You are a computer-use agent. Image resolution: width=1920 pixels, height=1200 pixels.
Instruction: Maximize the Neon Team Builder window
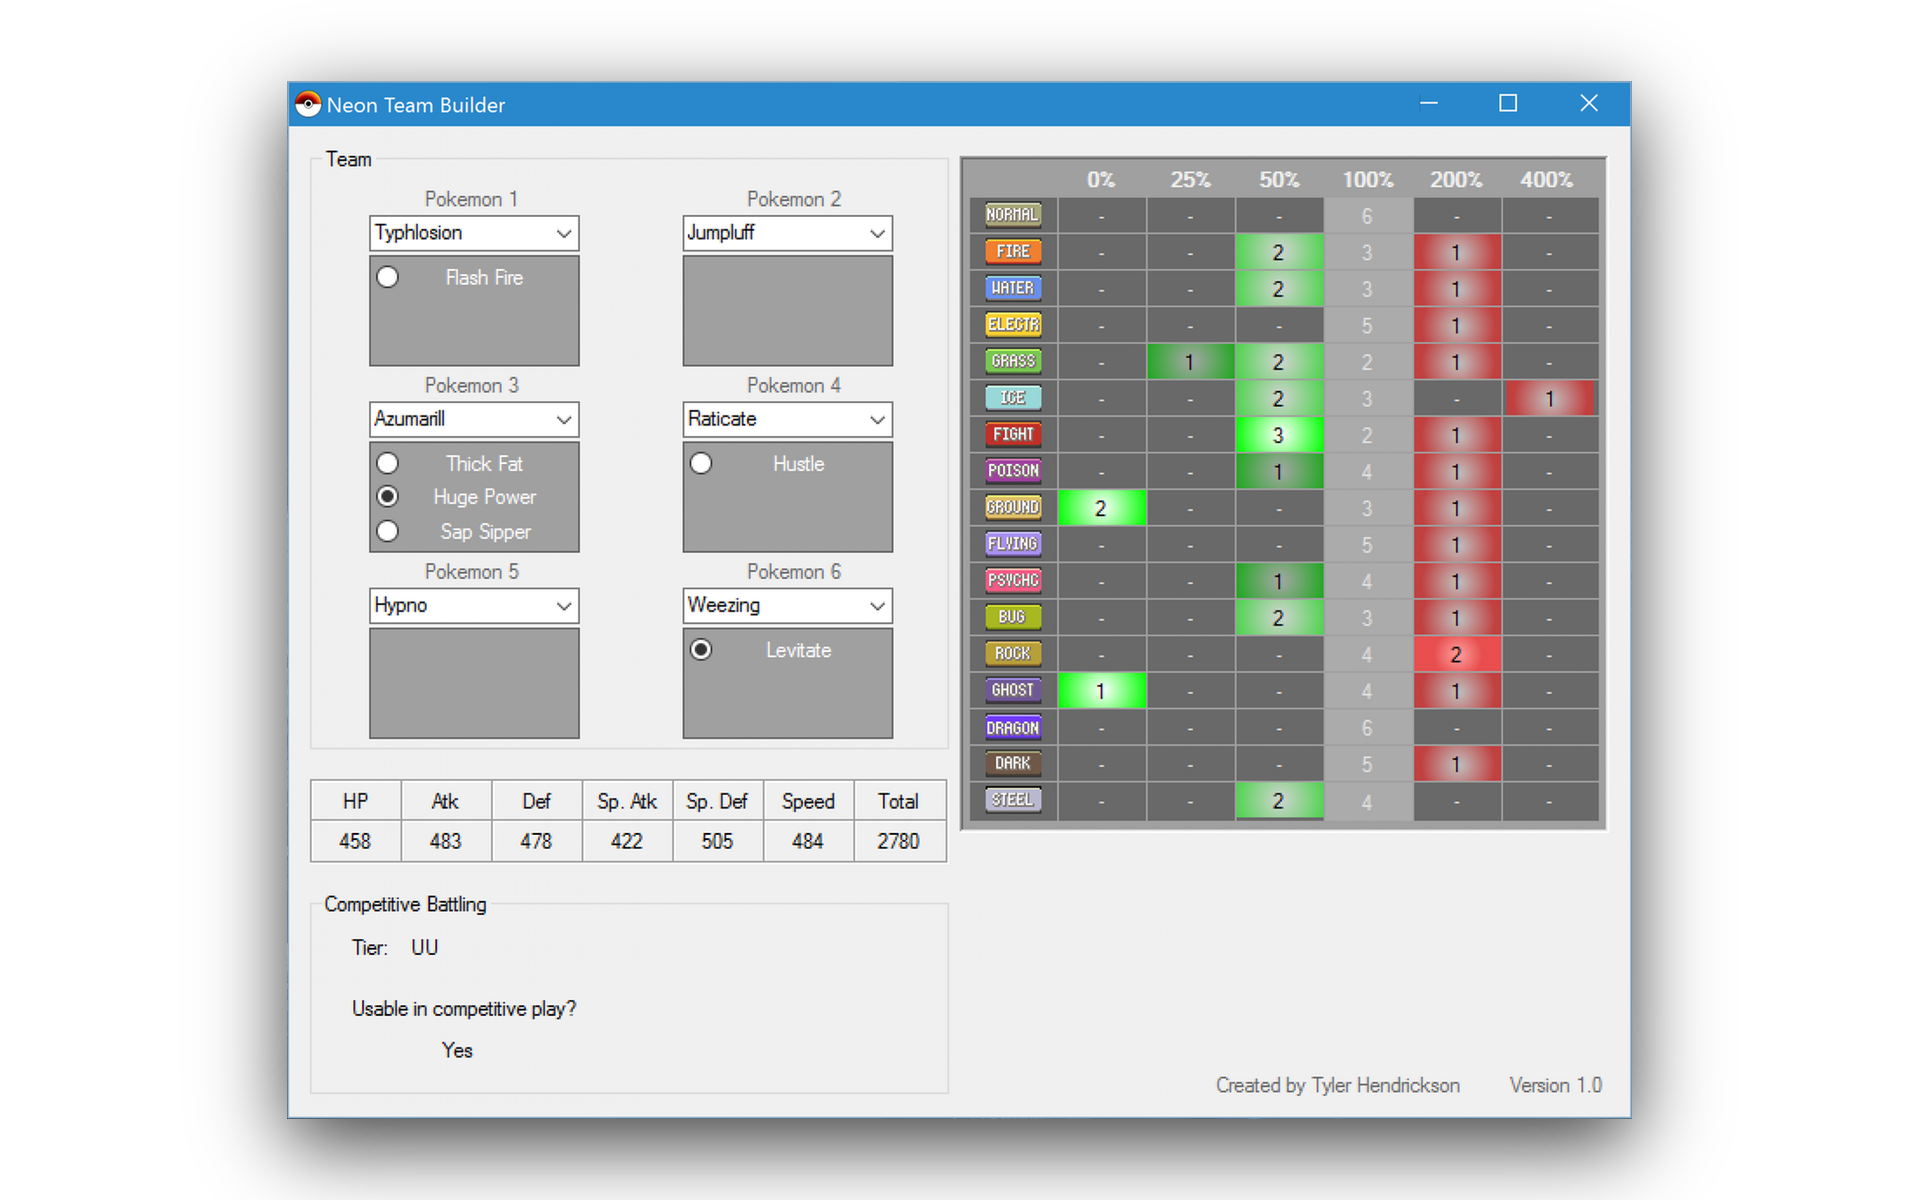pyautogui.click(x=1508, y=103)
